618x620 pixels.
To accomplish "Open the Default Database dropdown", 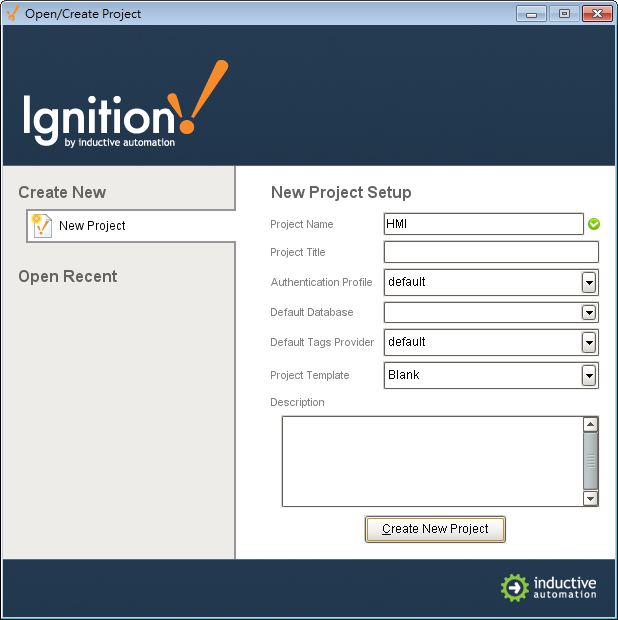I will point(589,313).
